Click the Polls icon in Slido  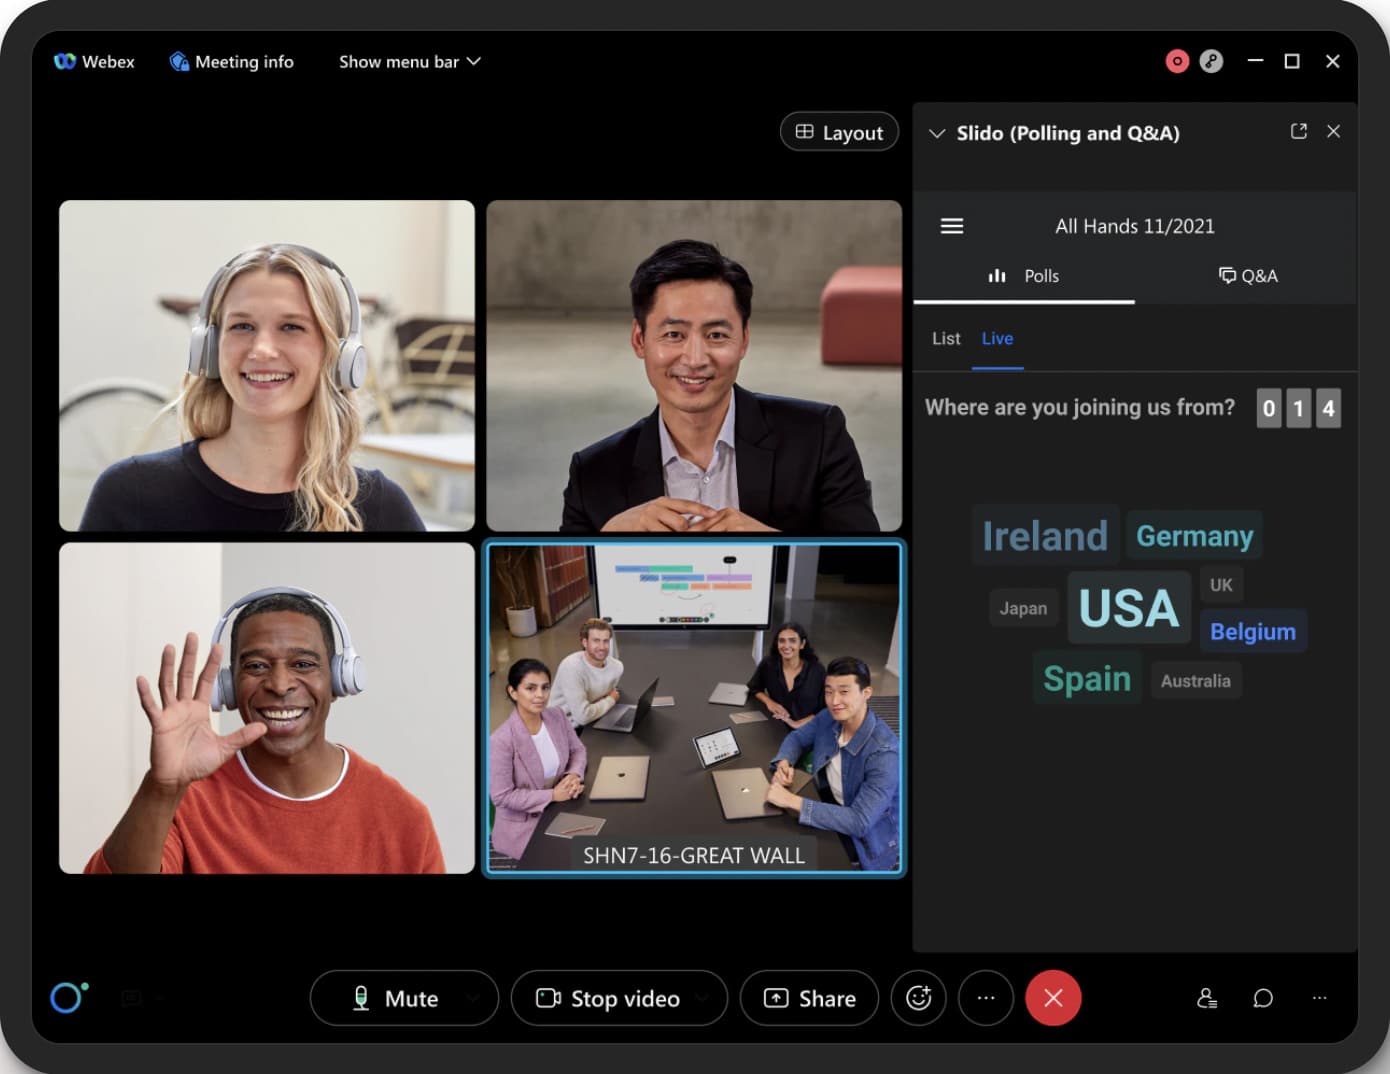pos(997,276)
